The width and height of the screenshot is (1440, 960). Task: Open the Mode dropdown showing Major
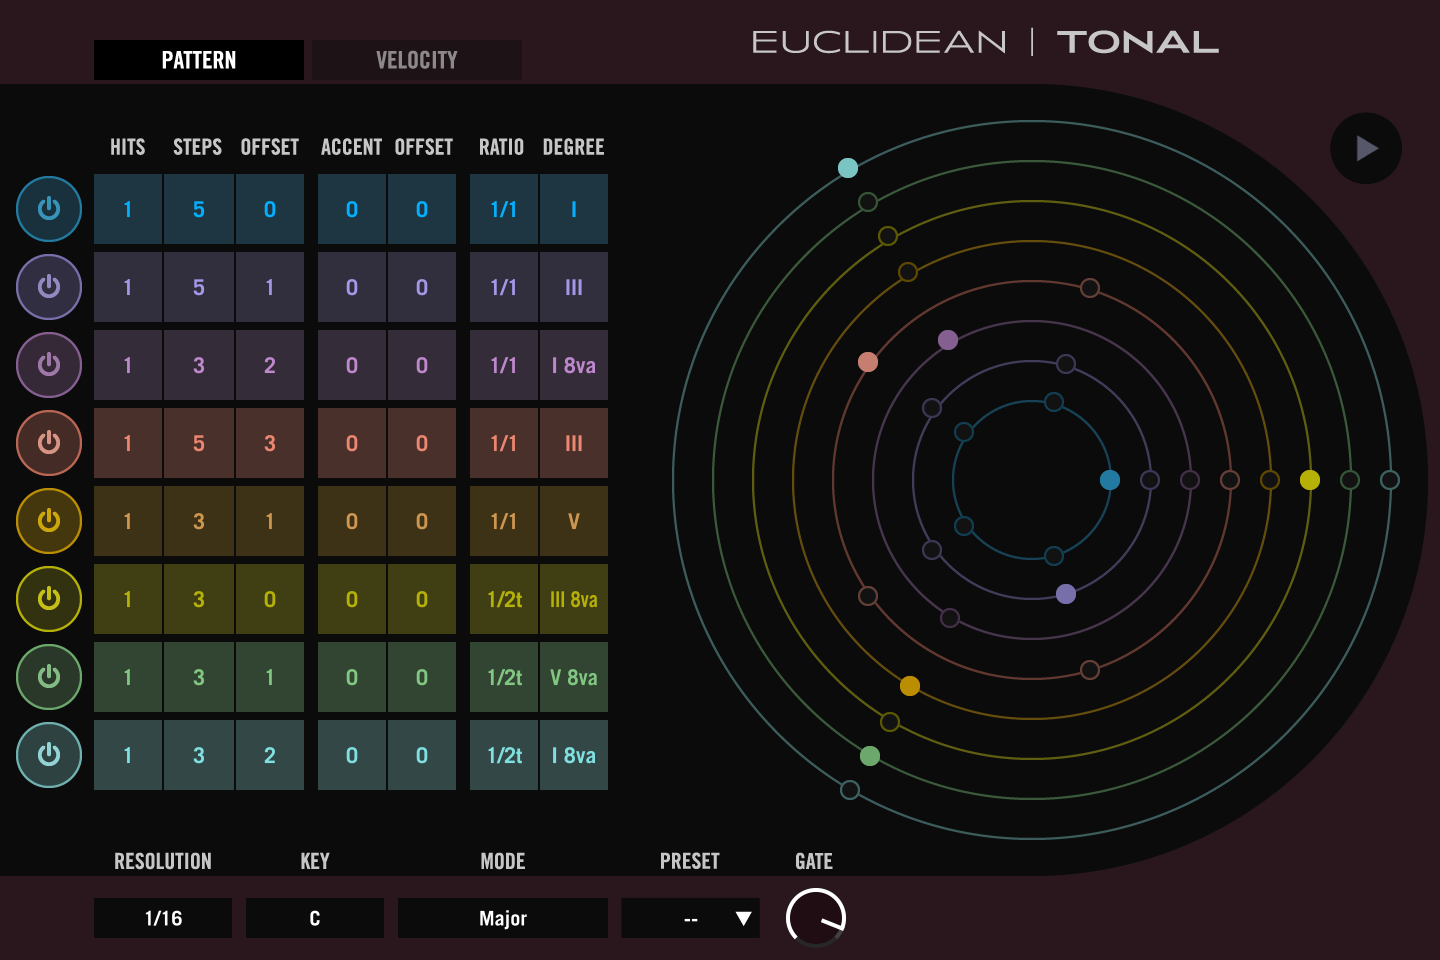pos(502,917)
